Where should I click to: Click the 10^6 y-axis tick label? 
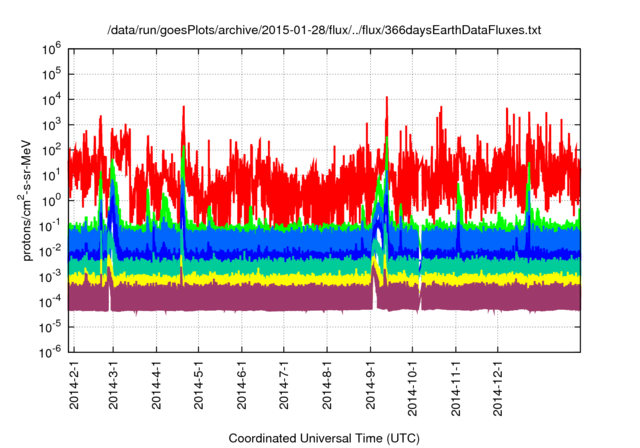point(51,50)
